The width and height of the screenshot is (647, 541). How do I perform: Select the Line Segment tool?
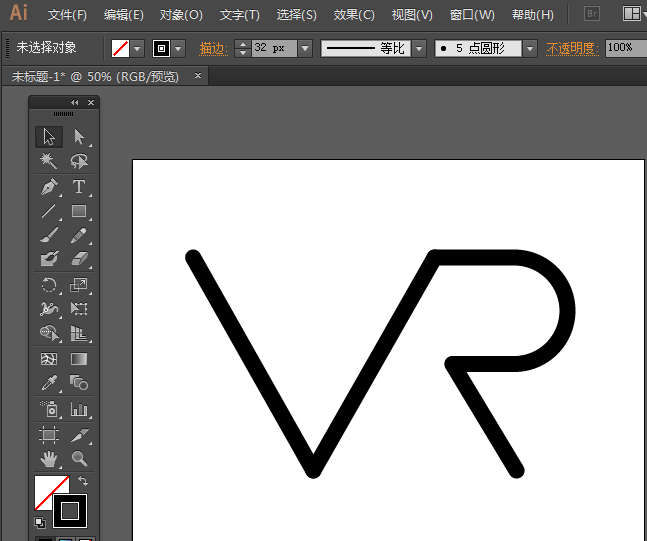tap(49, 211)
